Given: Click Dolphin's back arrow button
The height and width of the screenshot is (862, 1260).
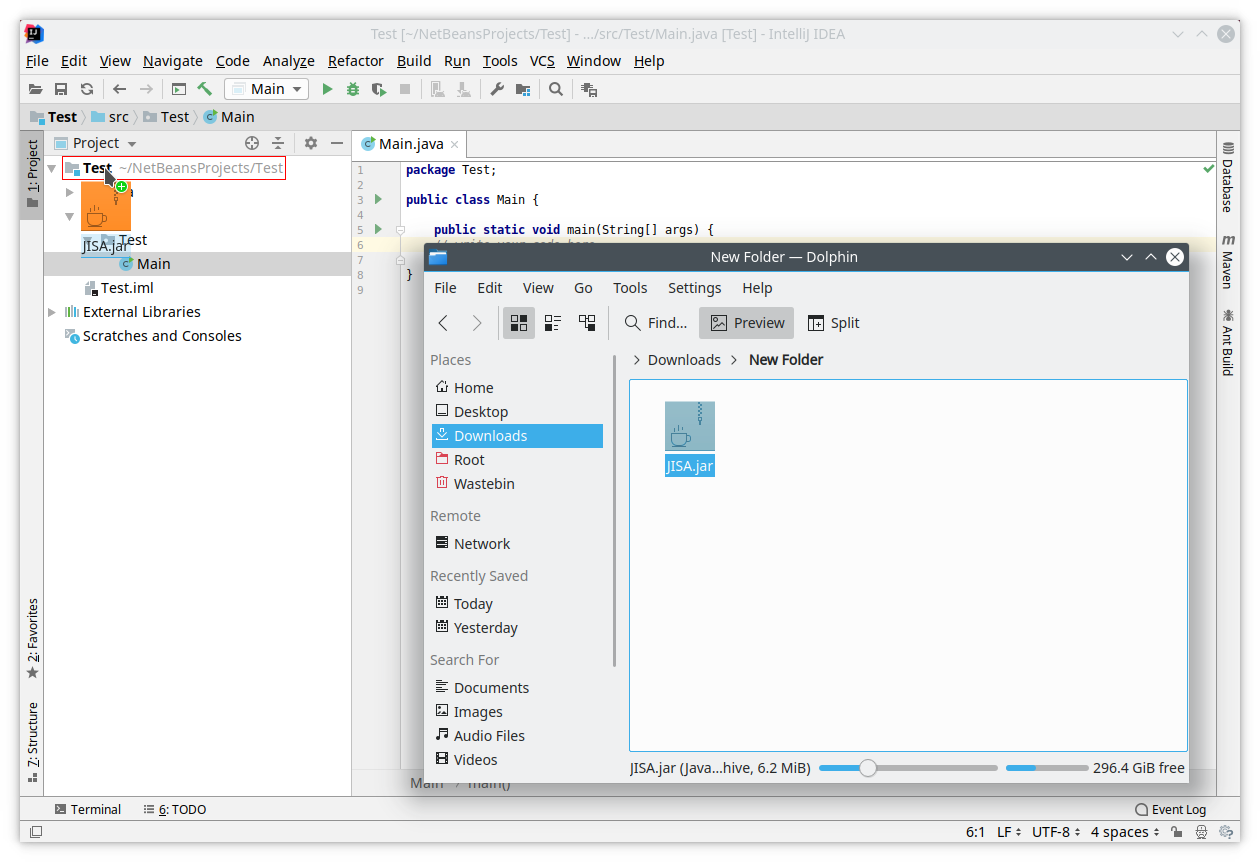Looking at the screenshot, I should [x=444, y=323].
